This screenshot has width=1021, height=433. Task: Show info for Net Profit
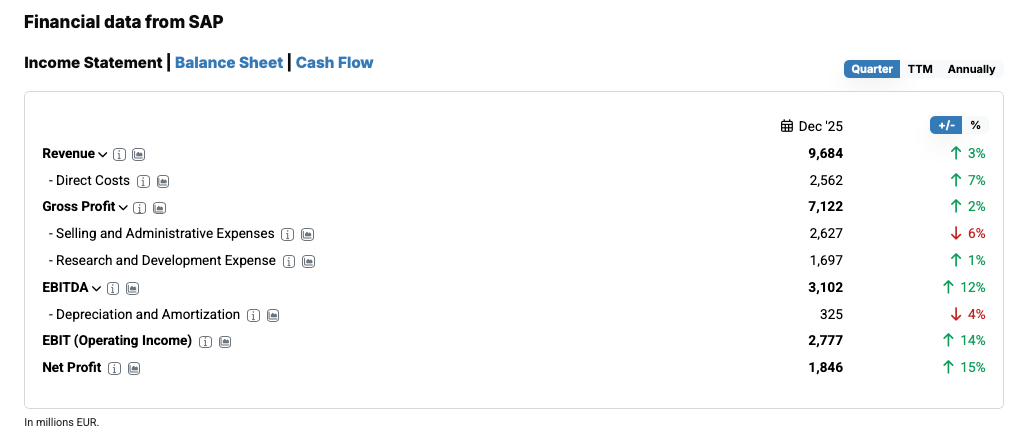click(x=114, y=368)
